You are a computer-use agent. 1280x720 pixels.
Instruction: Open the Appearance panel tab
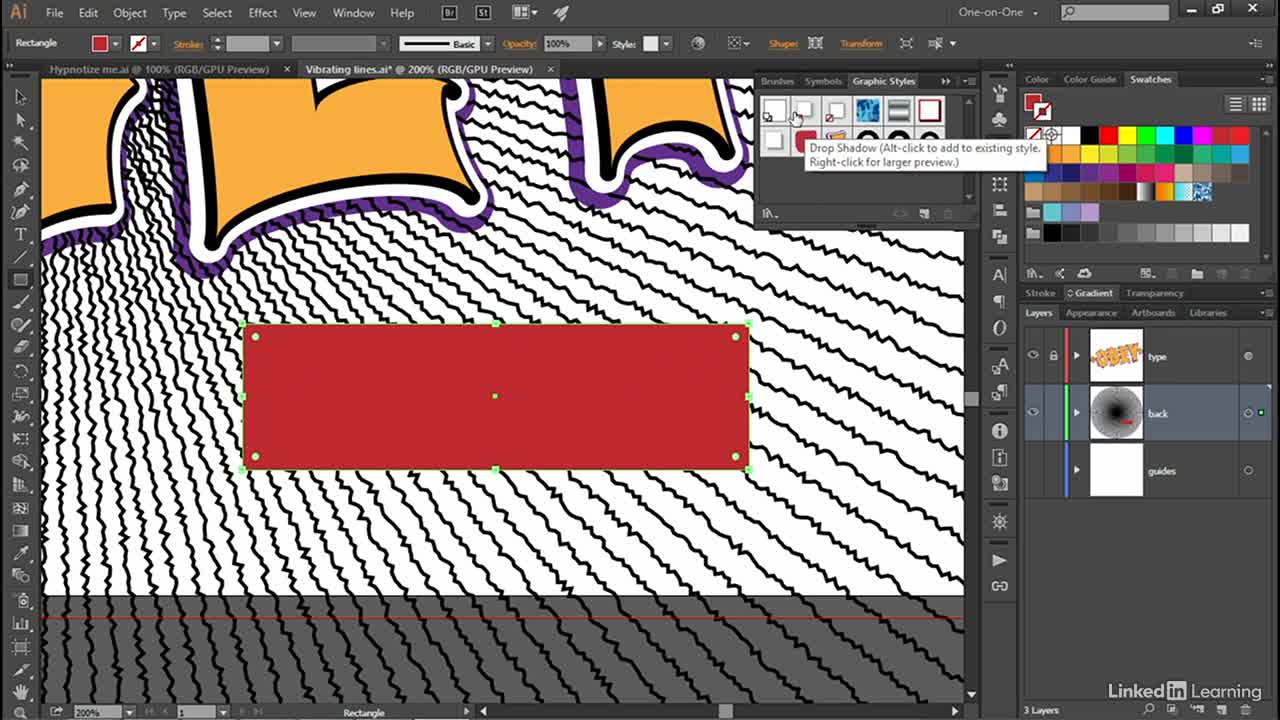(x=1091, y=313)
